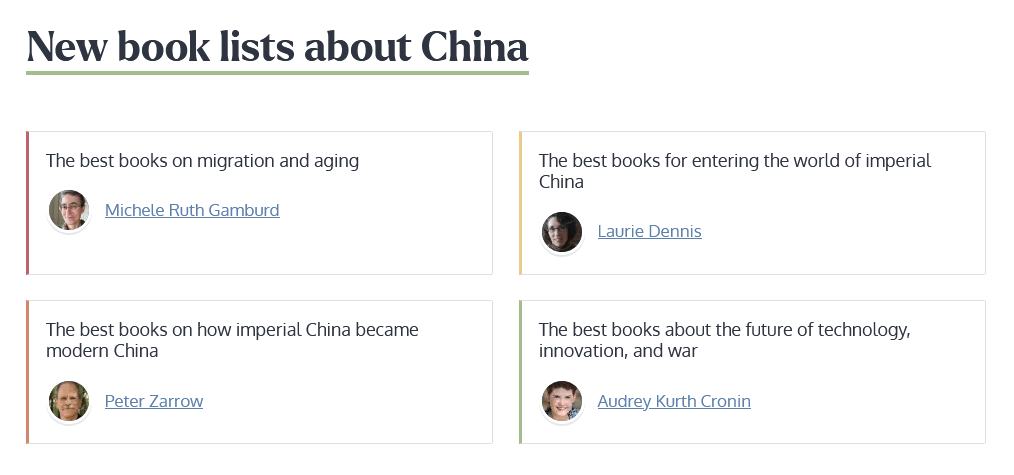The width and height of the screenshot is (1014, 475).
Task: Click the red accent bar on the migration card
Action: (x=28, y=203)
